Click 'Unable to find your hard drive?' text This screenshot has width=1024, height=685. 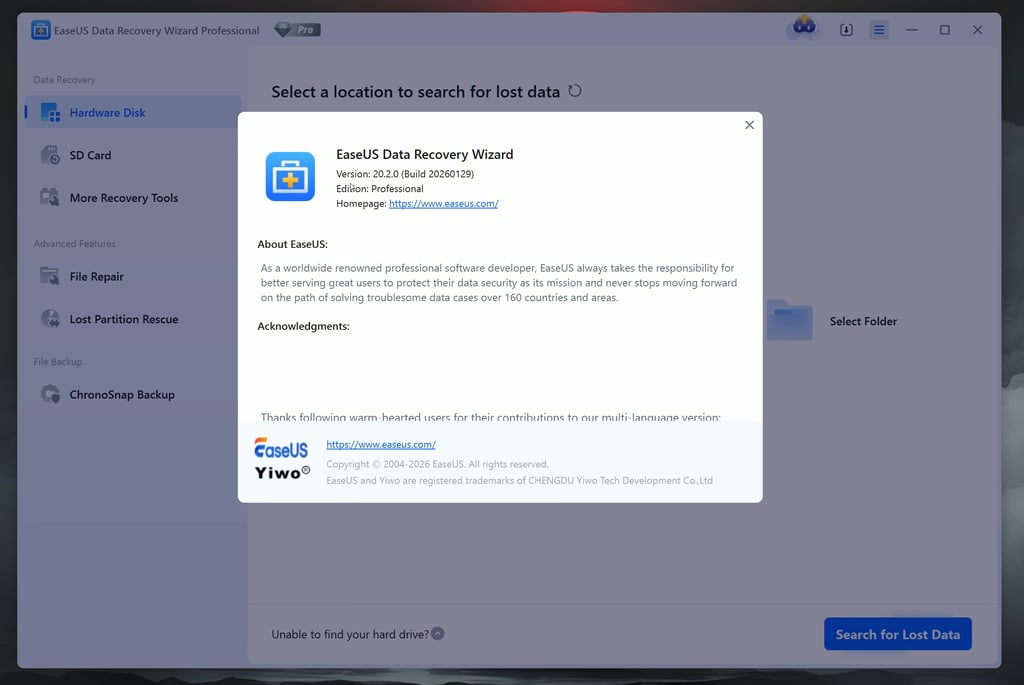coord(350,634)
